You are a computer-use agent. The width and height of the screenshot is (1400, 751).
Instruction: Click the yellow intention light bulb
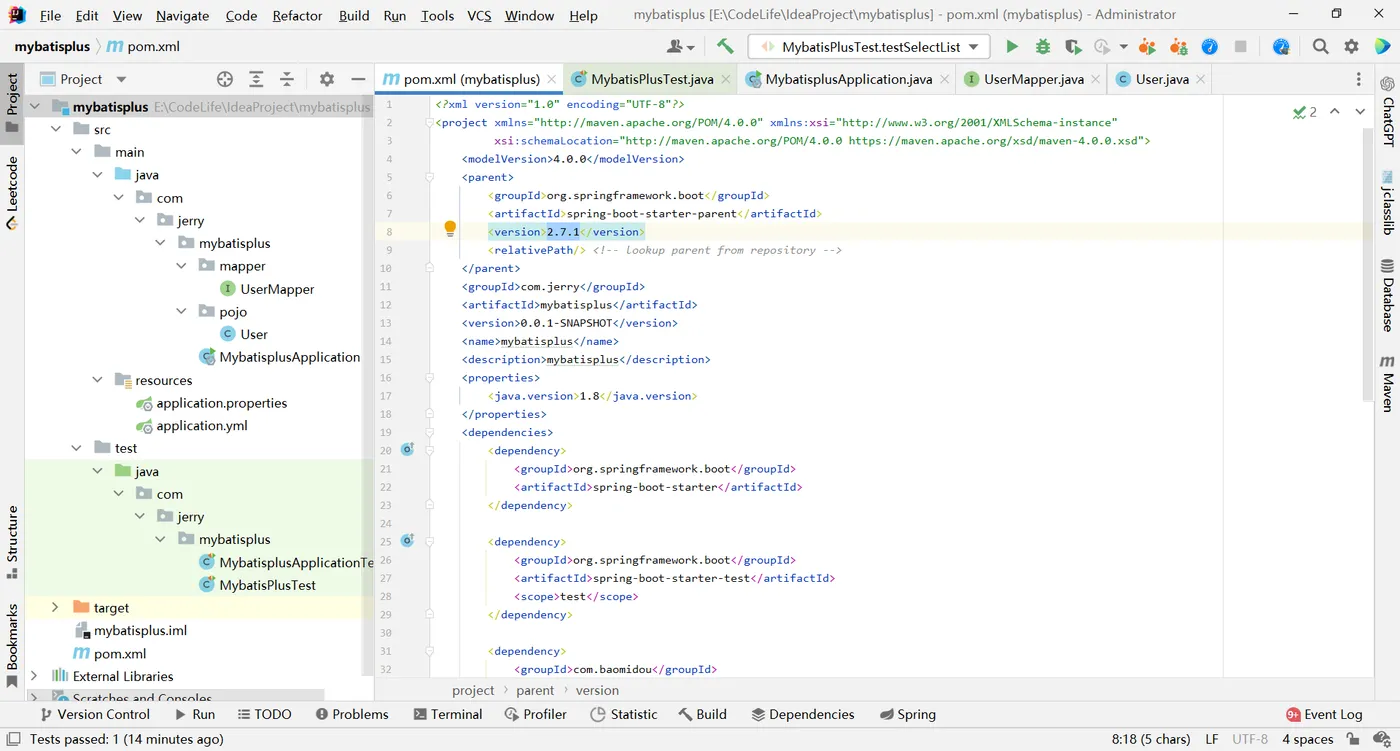(450, 229)
